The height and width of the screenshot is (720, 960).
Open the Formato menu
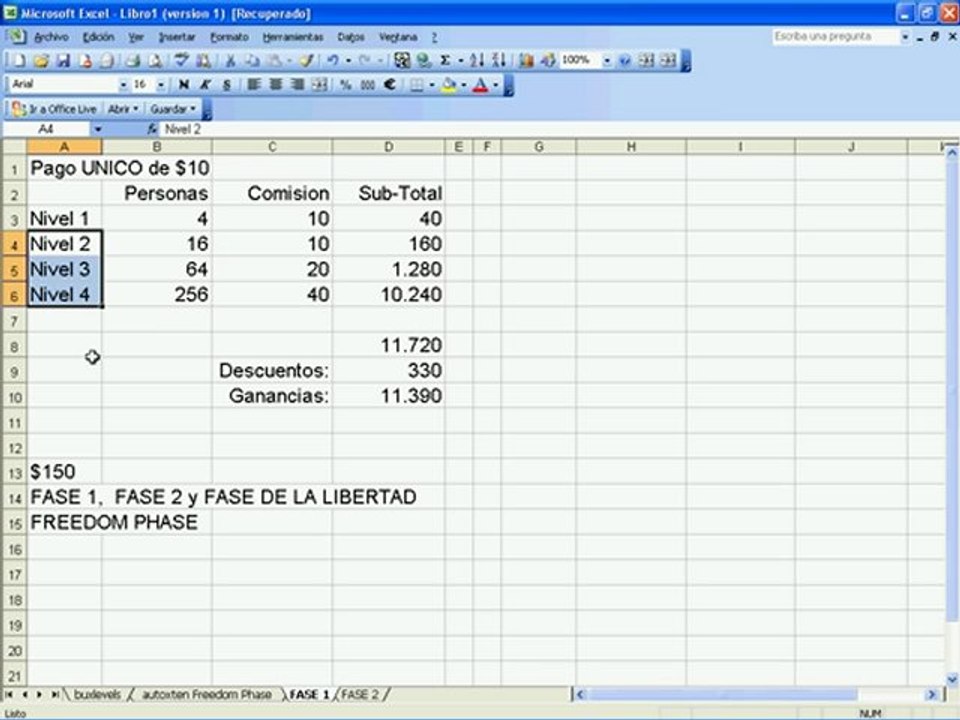pyautogui.click(x=230, y=37)
